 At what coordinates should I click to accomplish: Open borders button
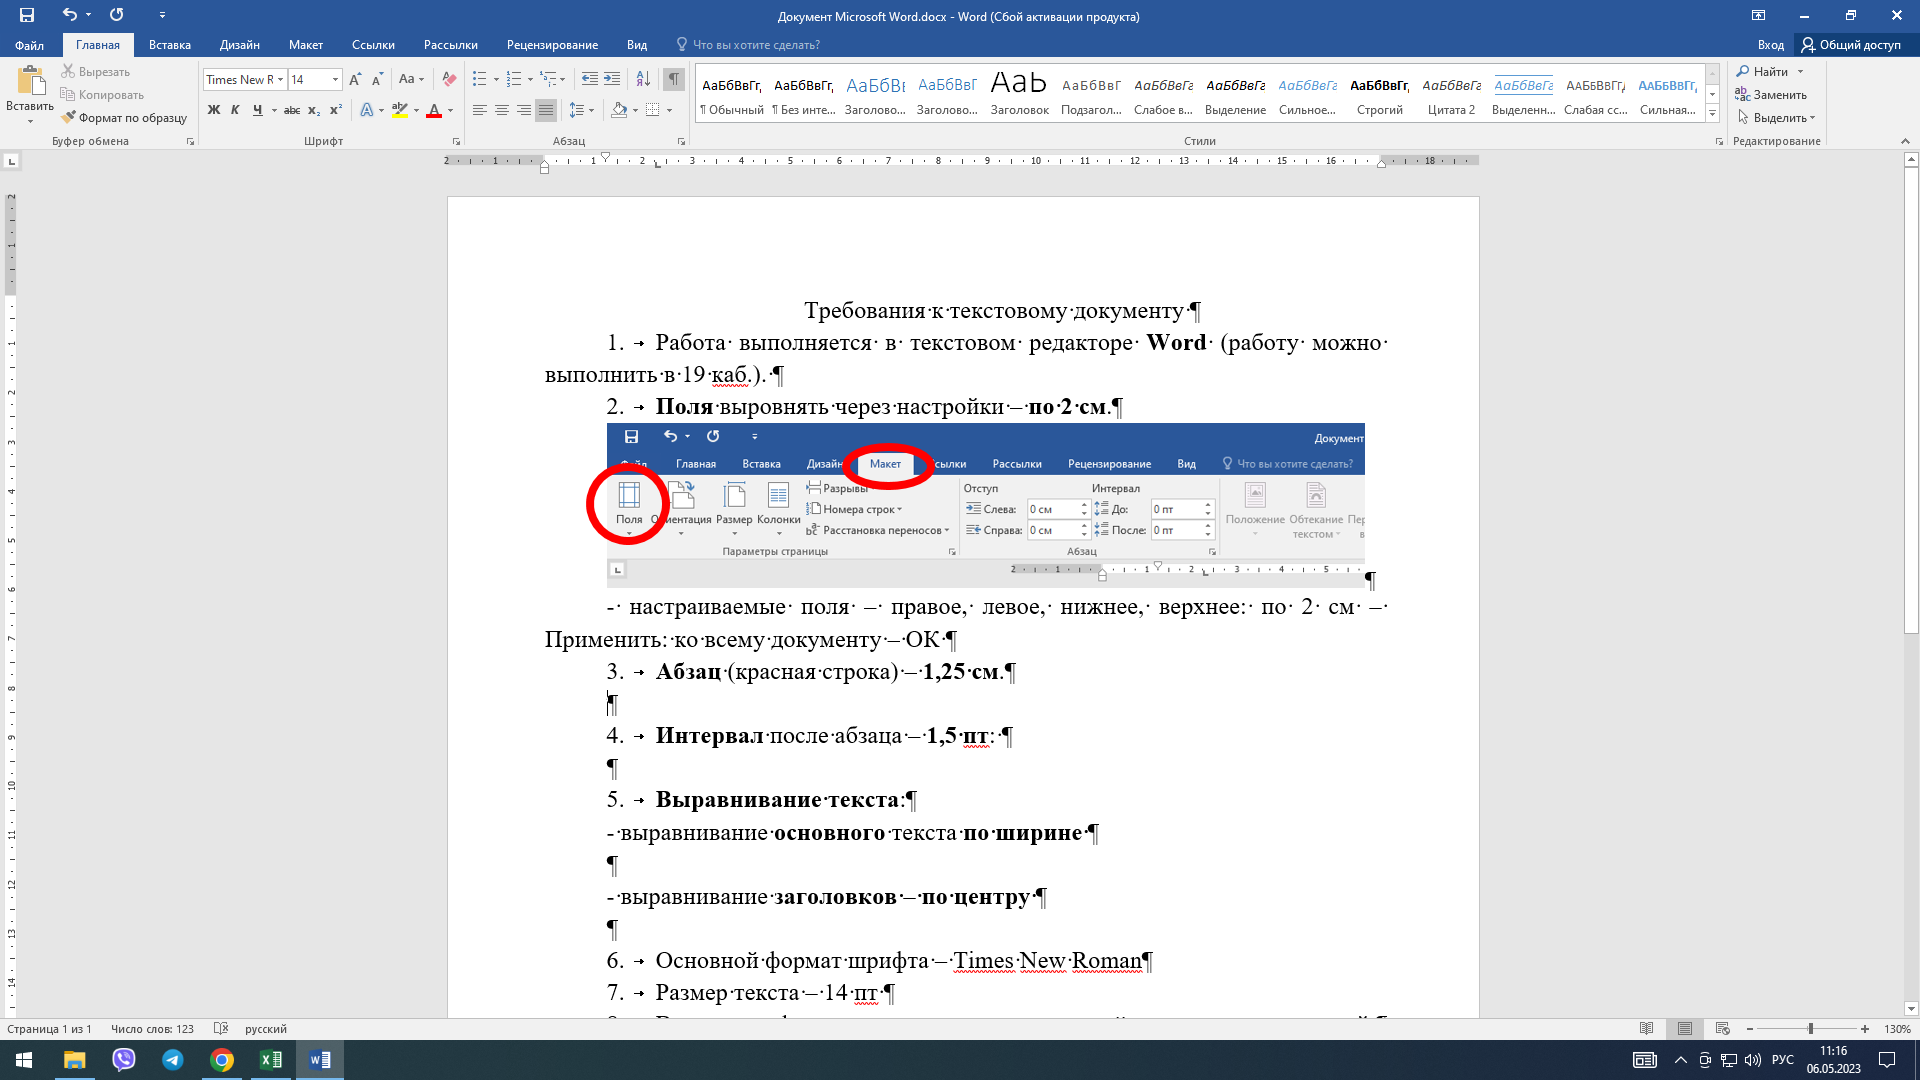pyautogui.click(x=653, y=110)
